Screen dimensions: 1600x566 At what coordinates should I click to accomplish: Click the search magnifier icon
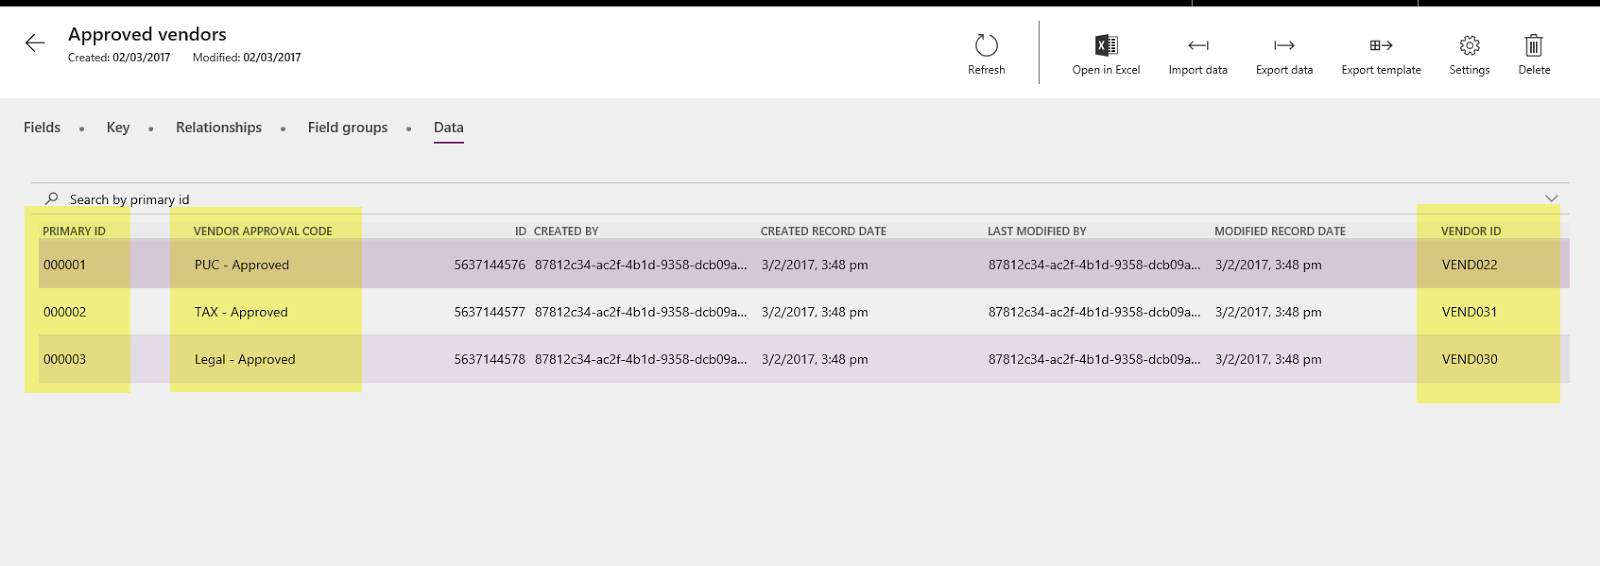(x=52, y=199)
